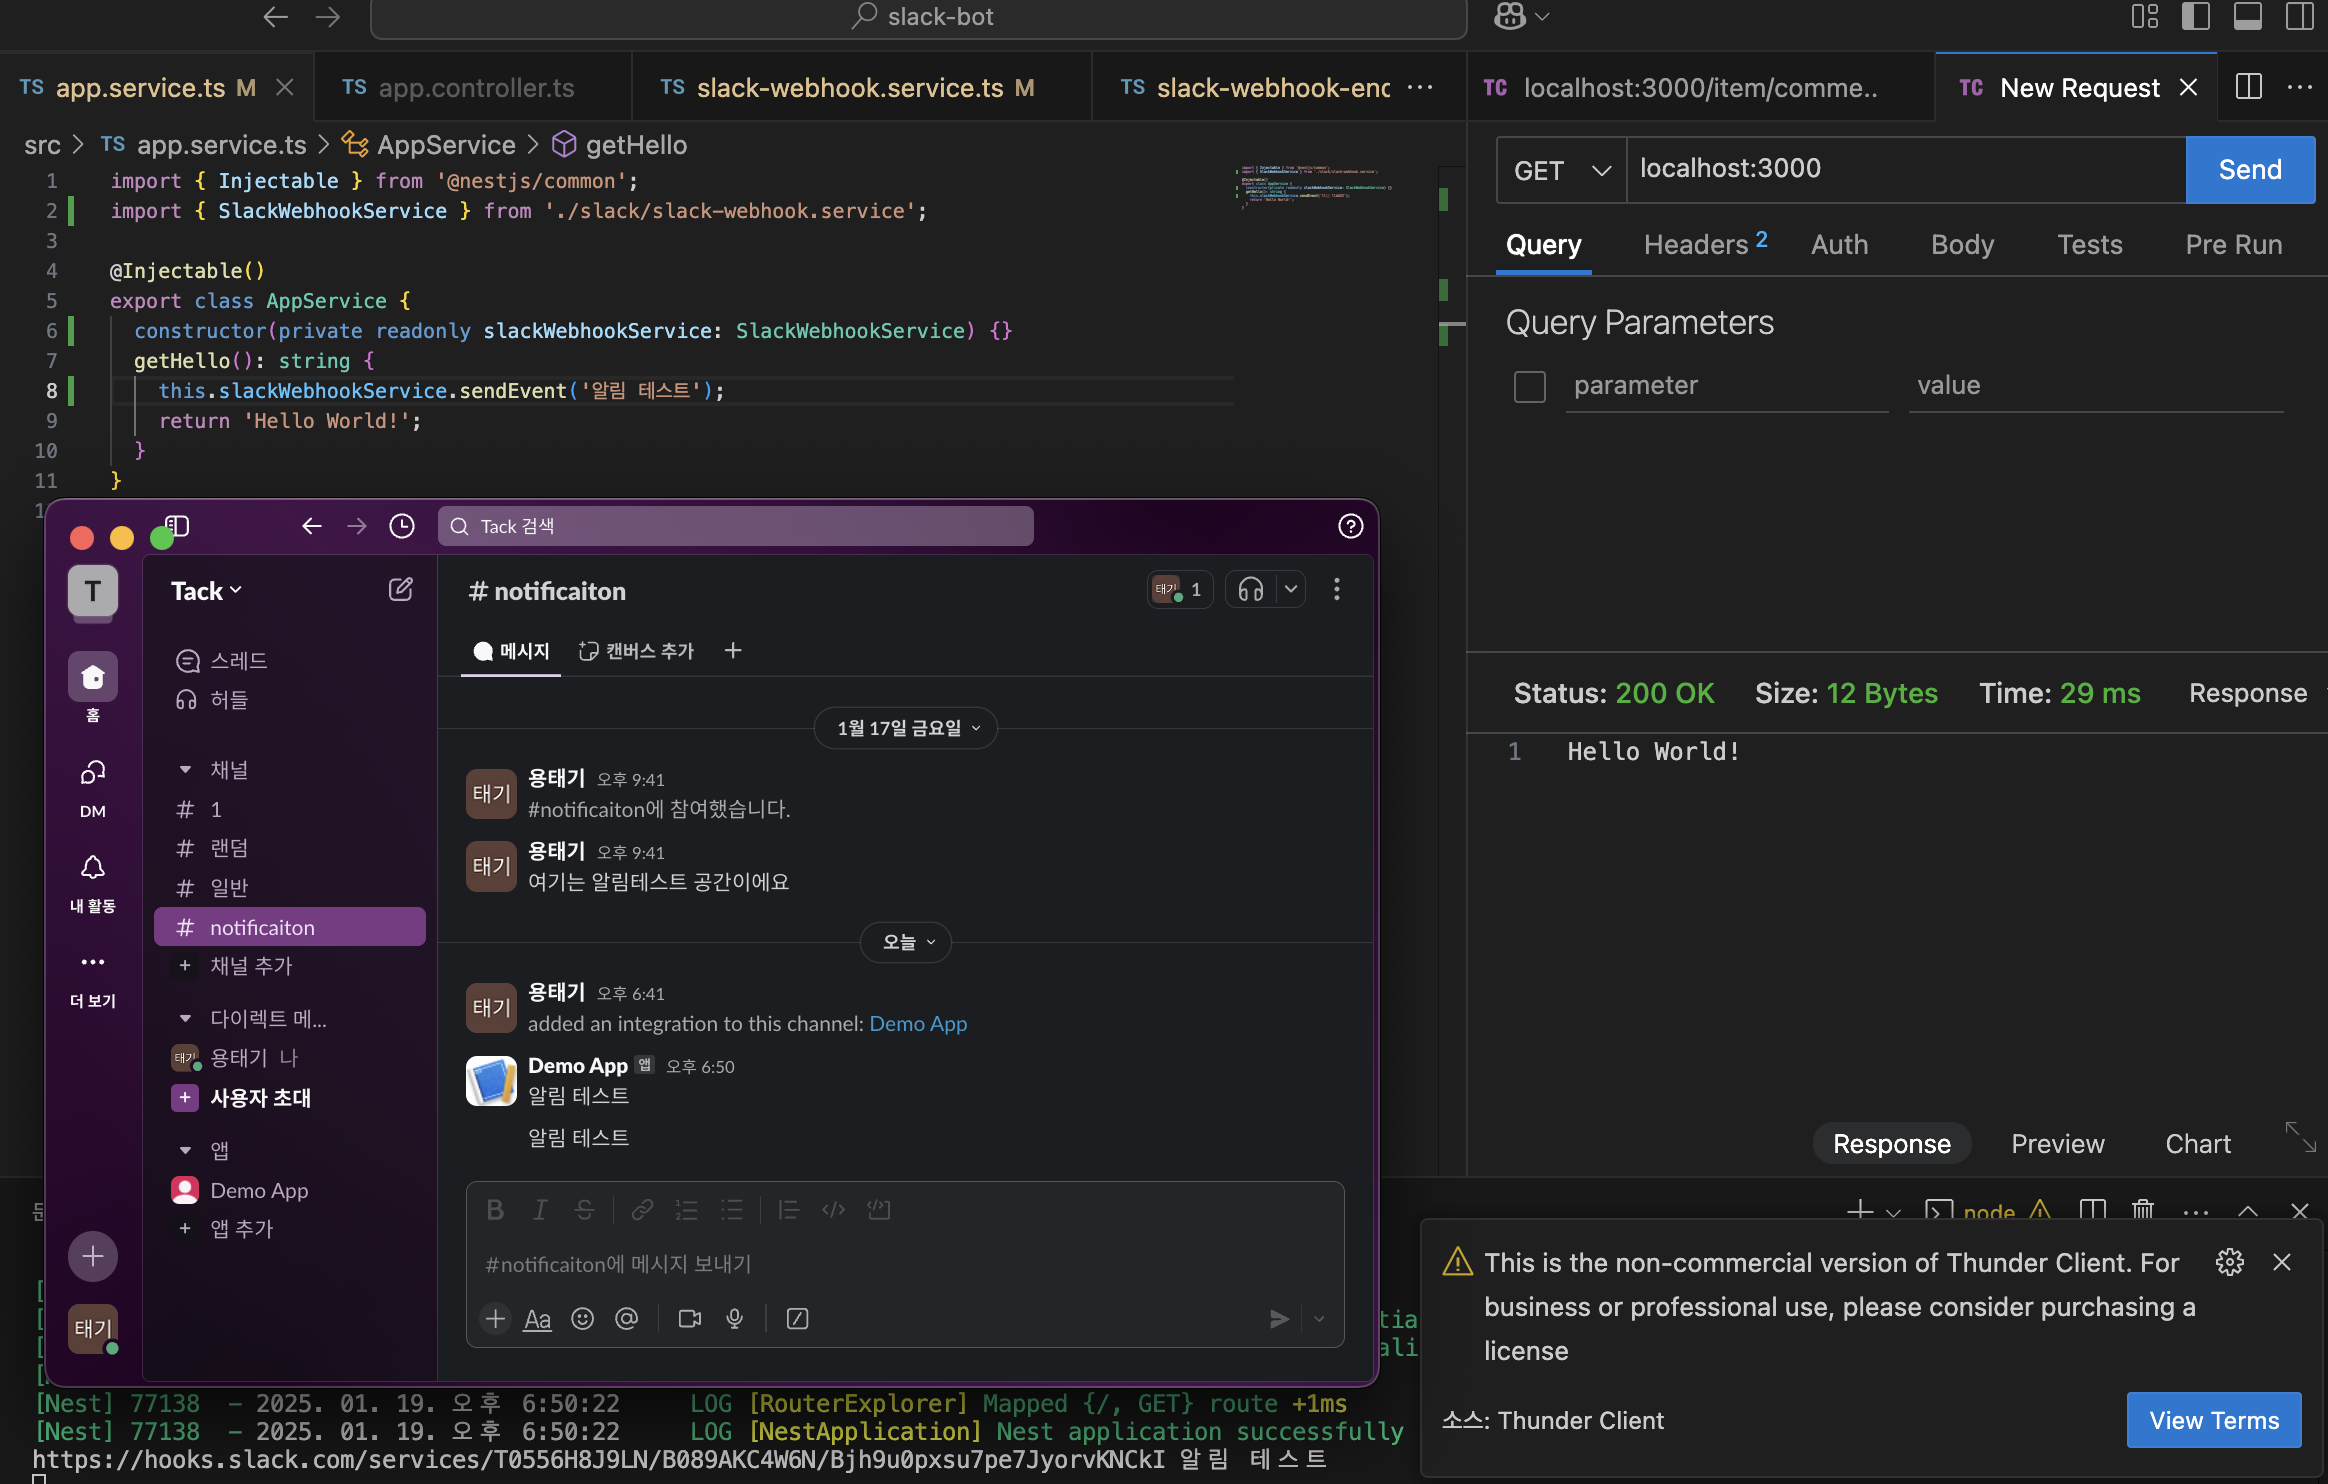
Task: Click the Slack message input box
Action: pos(905,1264)
